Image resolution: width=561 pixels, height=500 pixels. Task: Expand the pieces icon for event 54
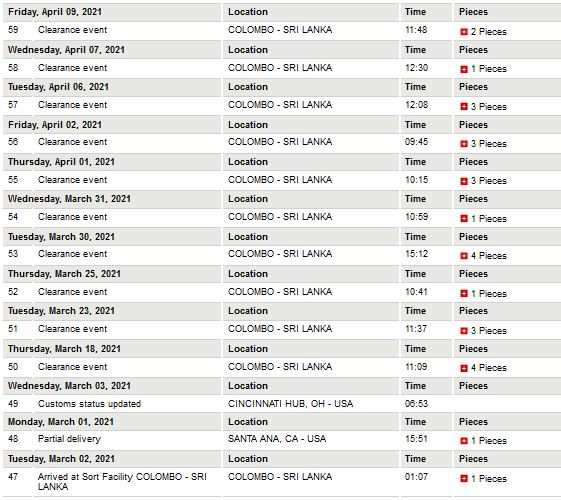(464, 219)
